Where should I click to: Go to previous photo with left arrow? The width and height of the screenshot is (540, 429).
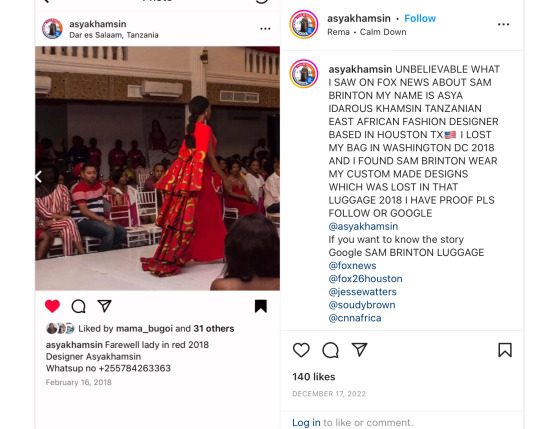(39, 177)
